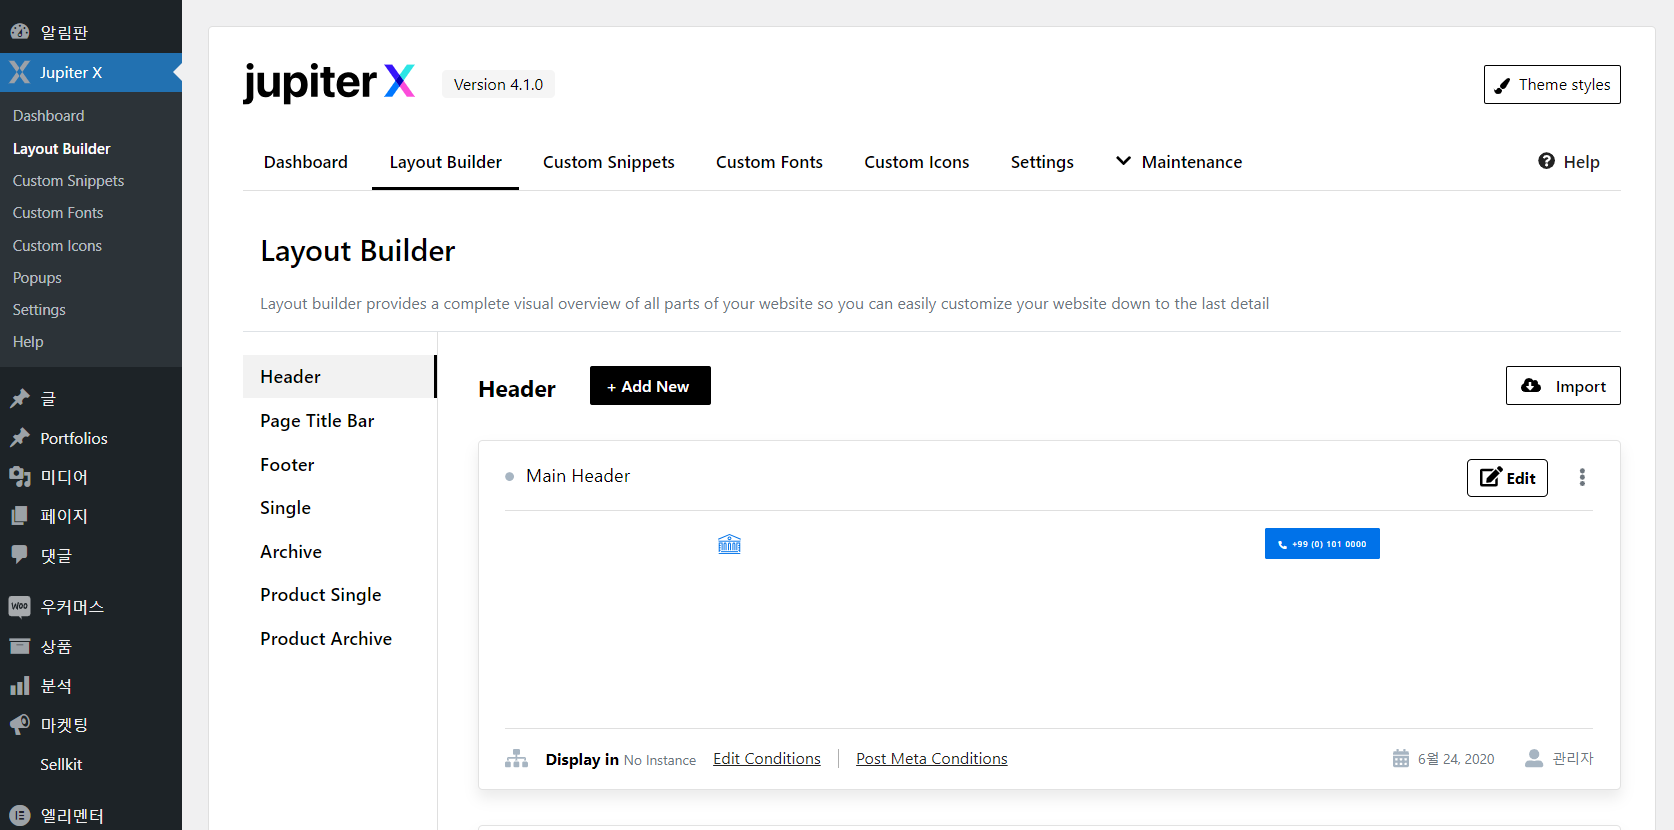1674x830 pixels.
Task: Switch to the Custom Icons tab
Action: [917, 162]
